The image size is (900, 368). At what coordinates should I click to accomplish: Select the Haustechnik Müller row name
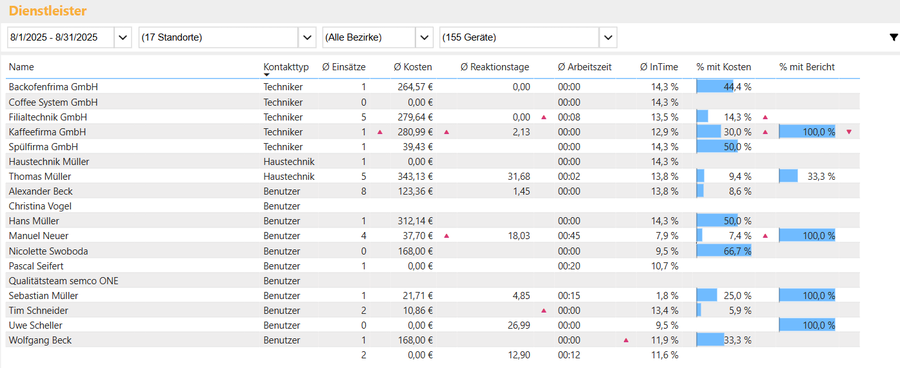pos(49,161)
